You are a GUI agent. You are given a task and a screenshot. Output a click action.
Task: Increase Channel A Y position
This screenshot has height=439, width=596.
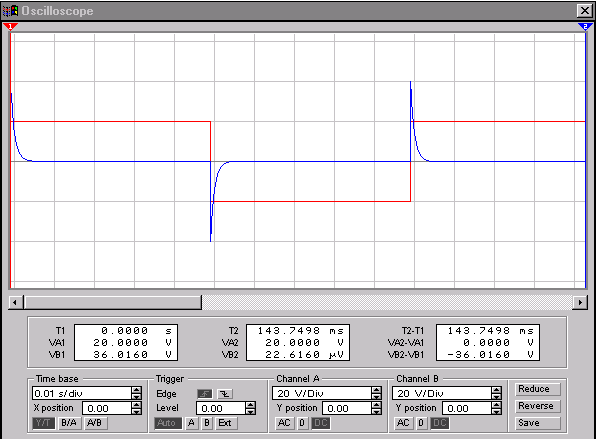376,405
